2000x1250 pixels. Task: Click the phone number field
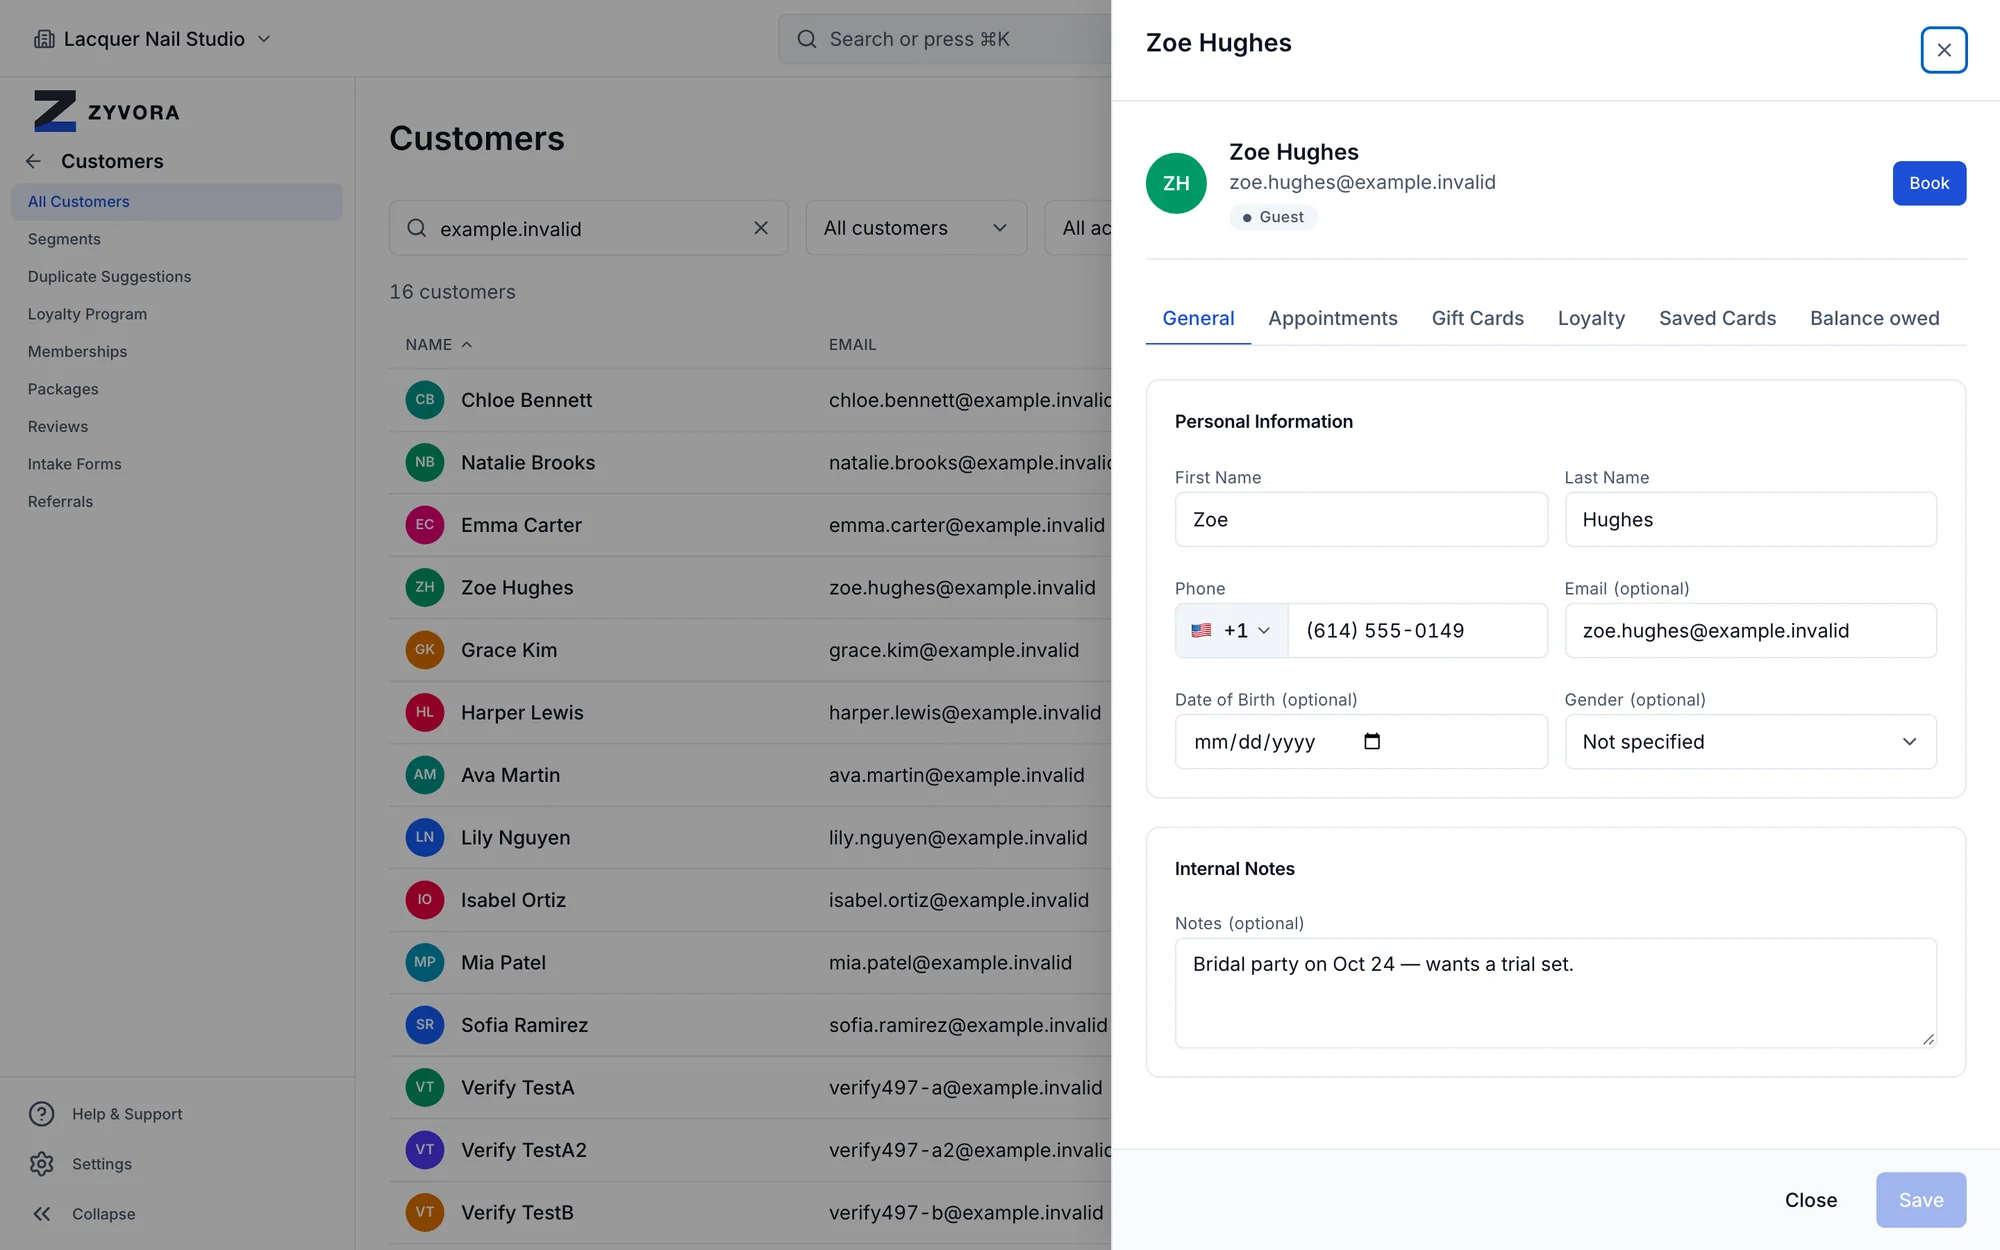[x=1417, y=630]
